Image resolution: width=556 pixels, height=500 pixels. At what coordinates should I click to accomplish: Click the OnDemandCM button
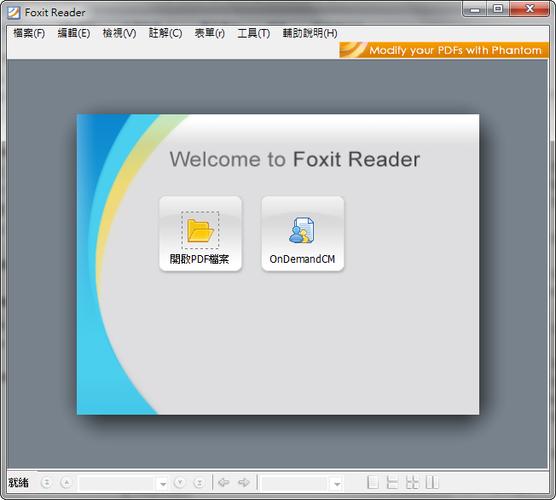click(302, 234)
